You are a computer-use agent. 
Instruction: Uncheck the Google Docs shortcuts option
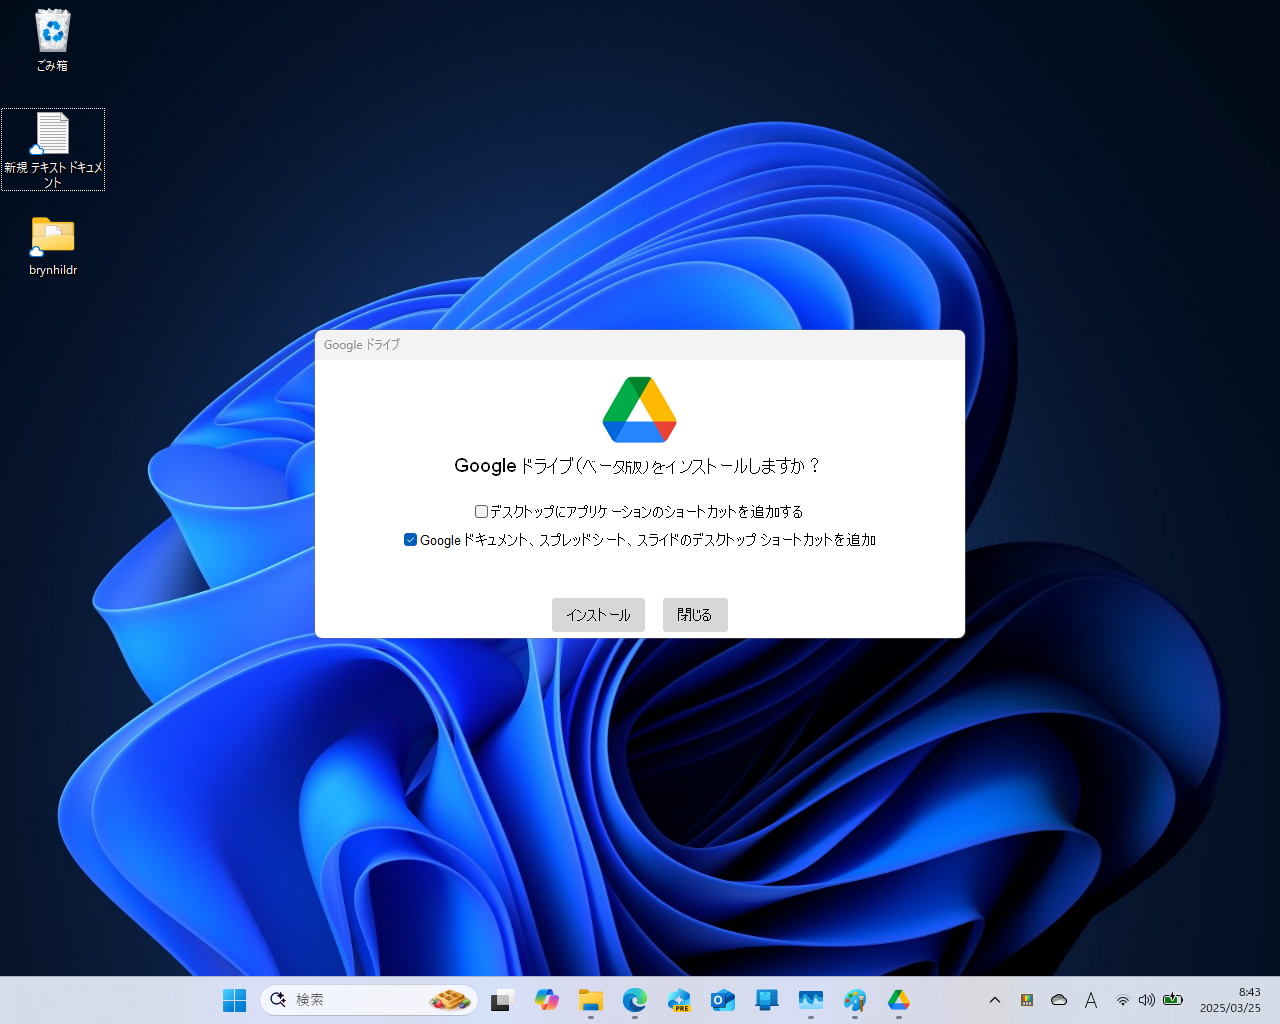click(410, 539)
